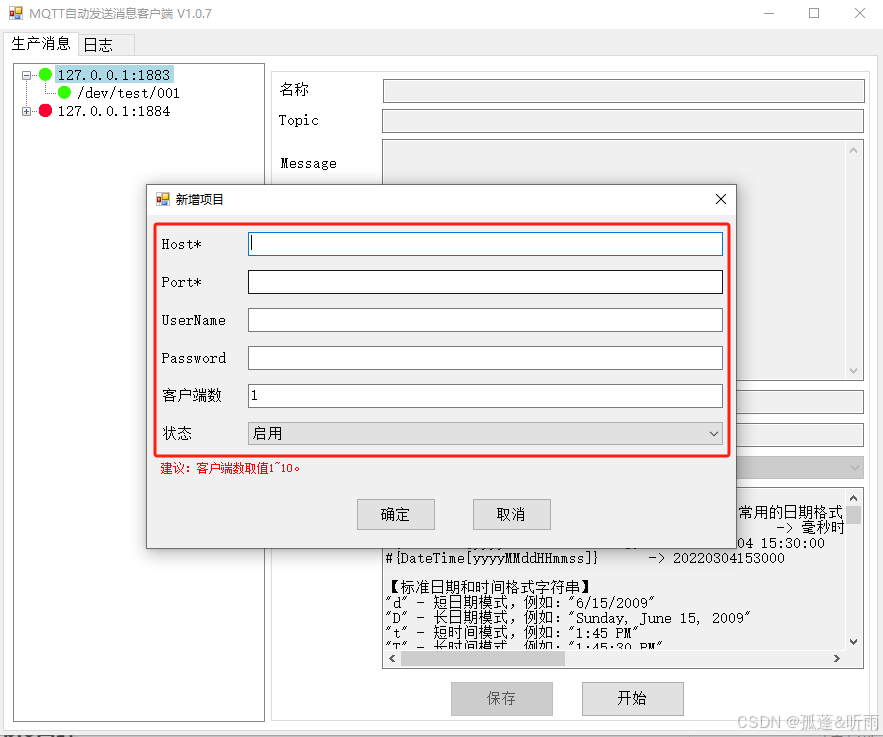The width and height of the screenshot is (883, 737).
Task: Click the Topic field in main window
Action: click(x=623, y=121)
